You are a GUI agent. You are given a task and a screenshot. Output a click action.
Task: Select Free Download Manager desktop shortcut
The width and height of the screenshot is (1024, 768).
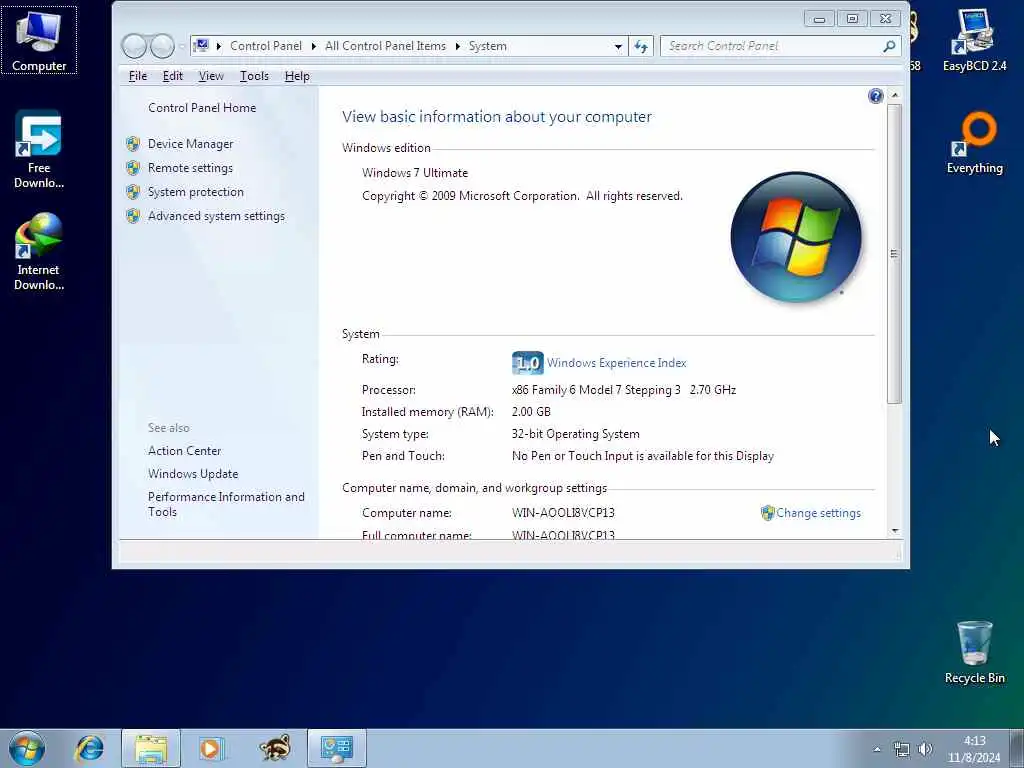pos(39,150)
